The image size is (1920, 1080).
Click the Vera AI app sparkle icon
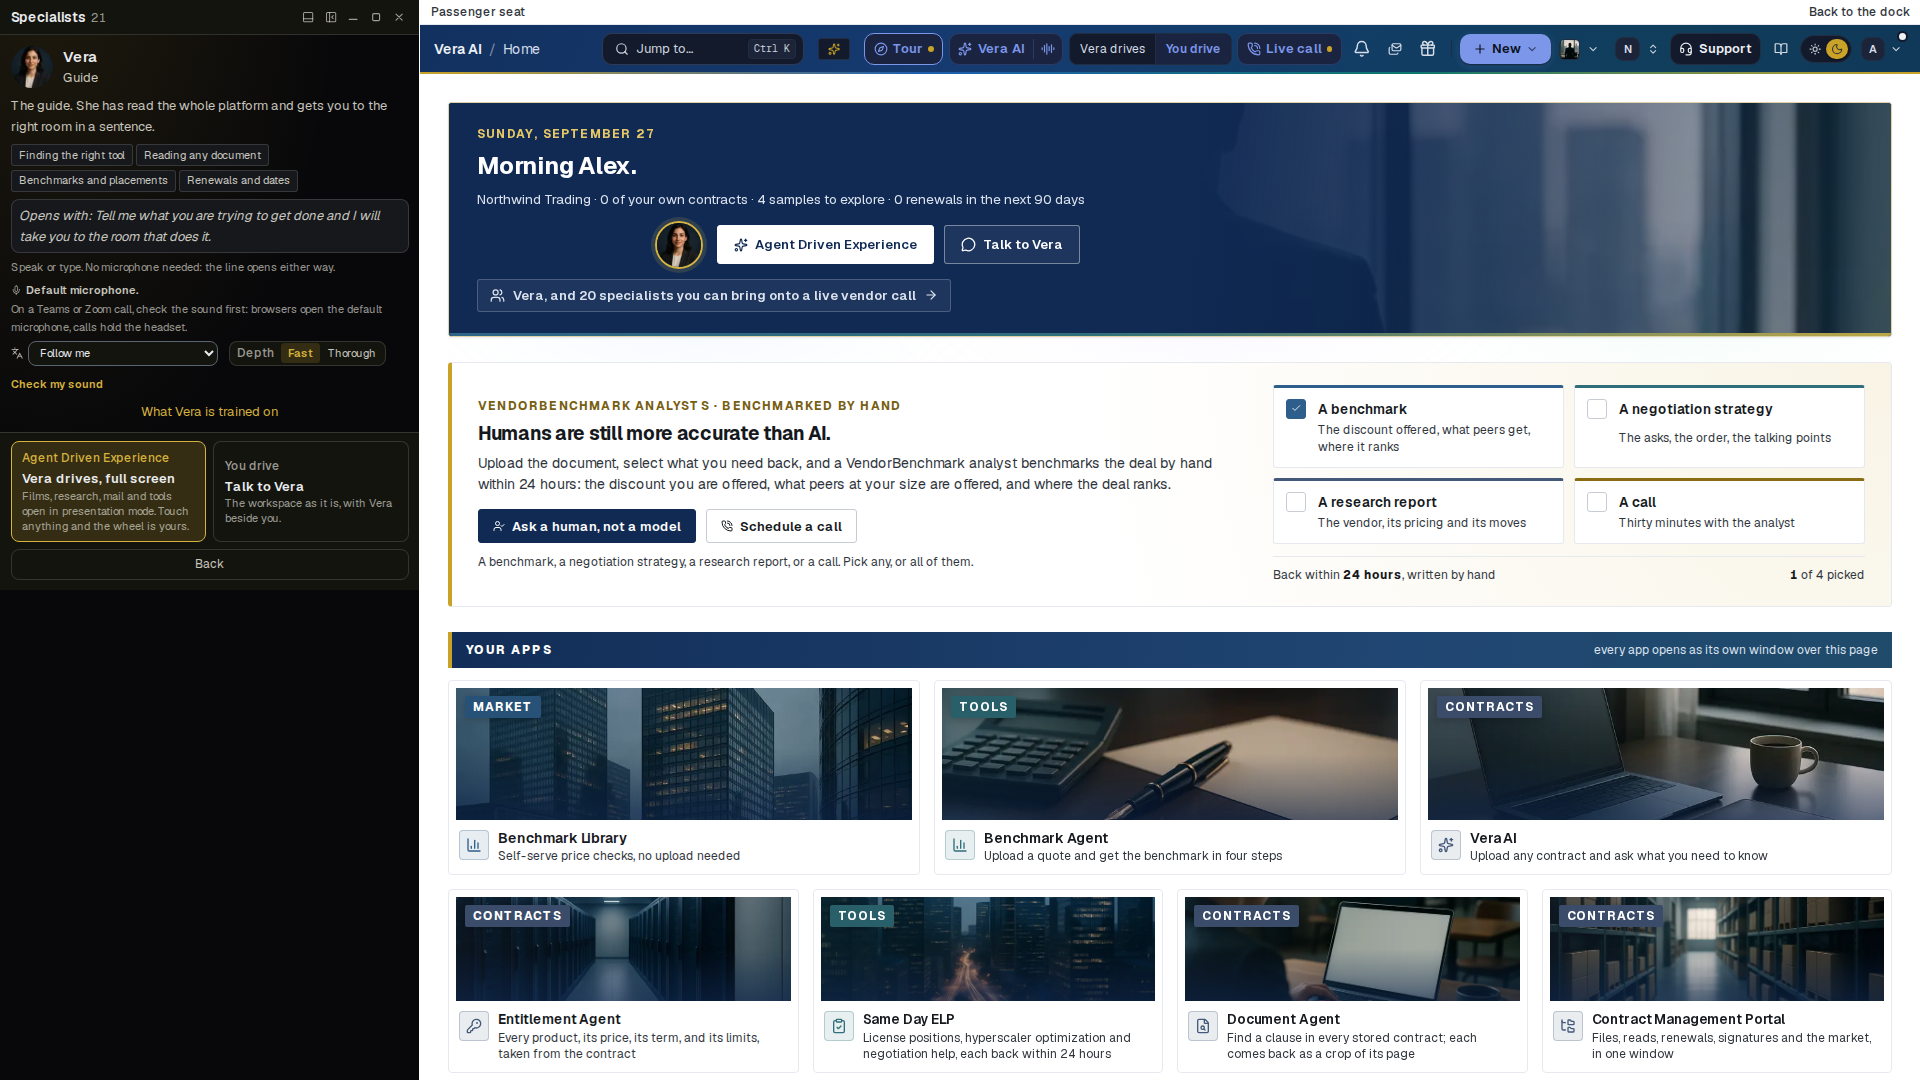click(1446, 845)
